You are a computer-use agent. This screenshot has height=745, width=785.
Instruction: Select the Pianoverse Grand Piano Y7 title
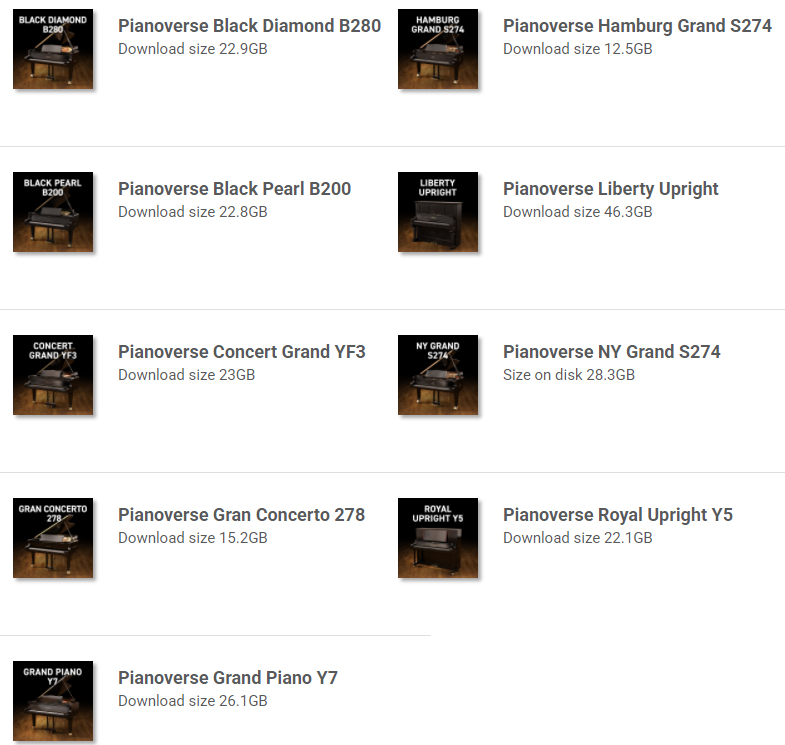pyautogui.click(x=228, y=677)
